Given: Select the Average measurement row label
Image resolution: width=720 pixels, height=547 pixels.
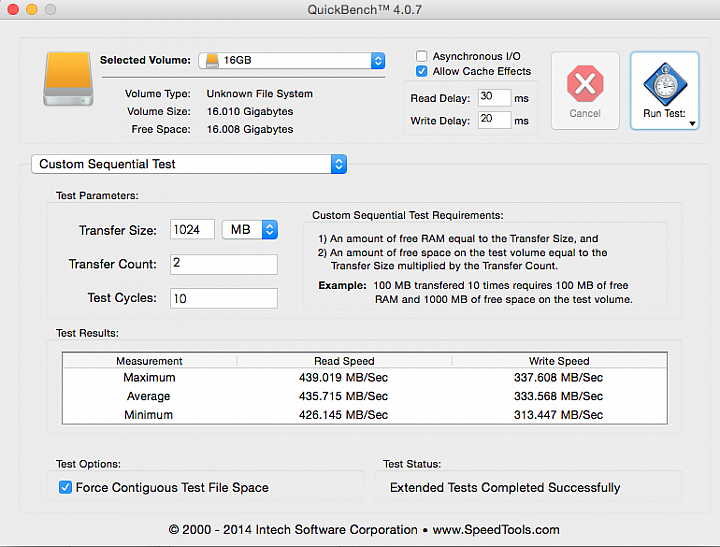Looking at the screenshot, I should 149,396.
